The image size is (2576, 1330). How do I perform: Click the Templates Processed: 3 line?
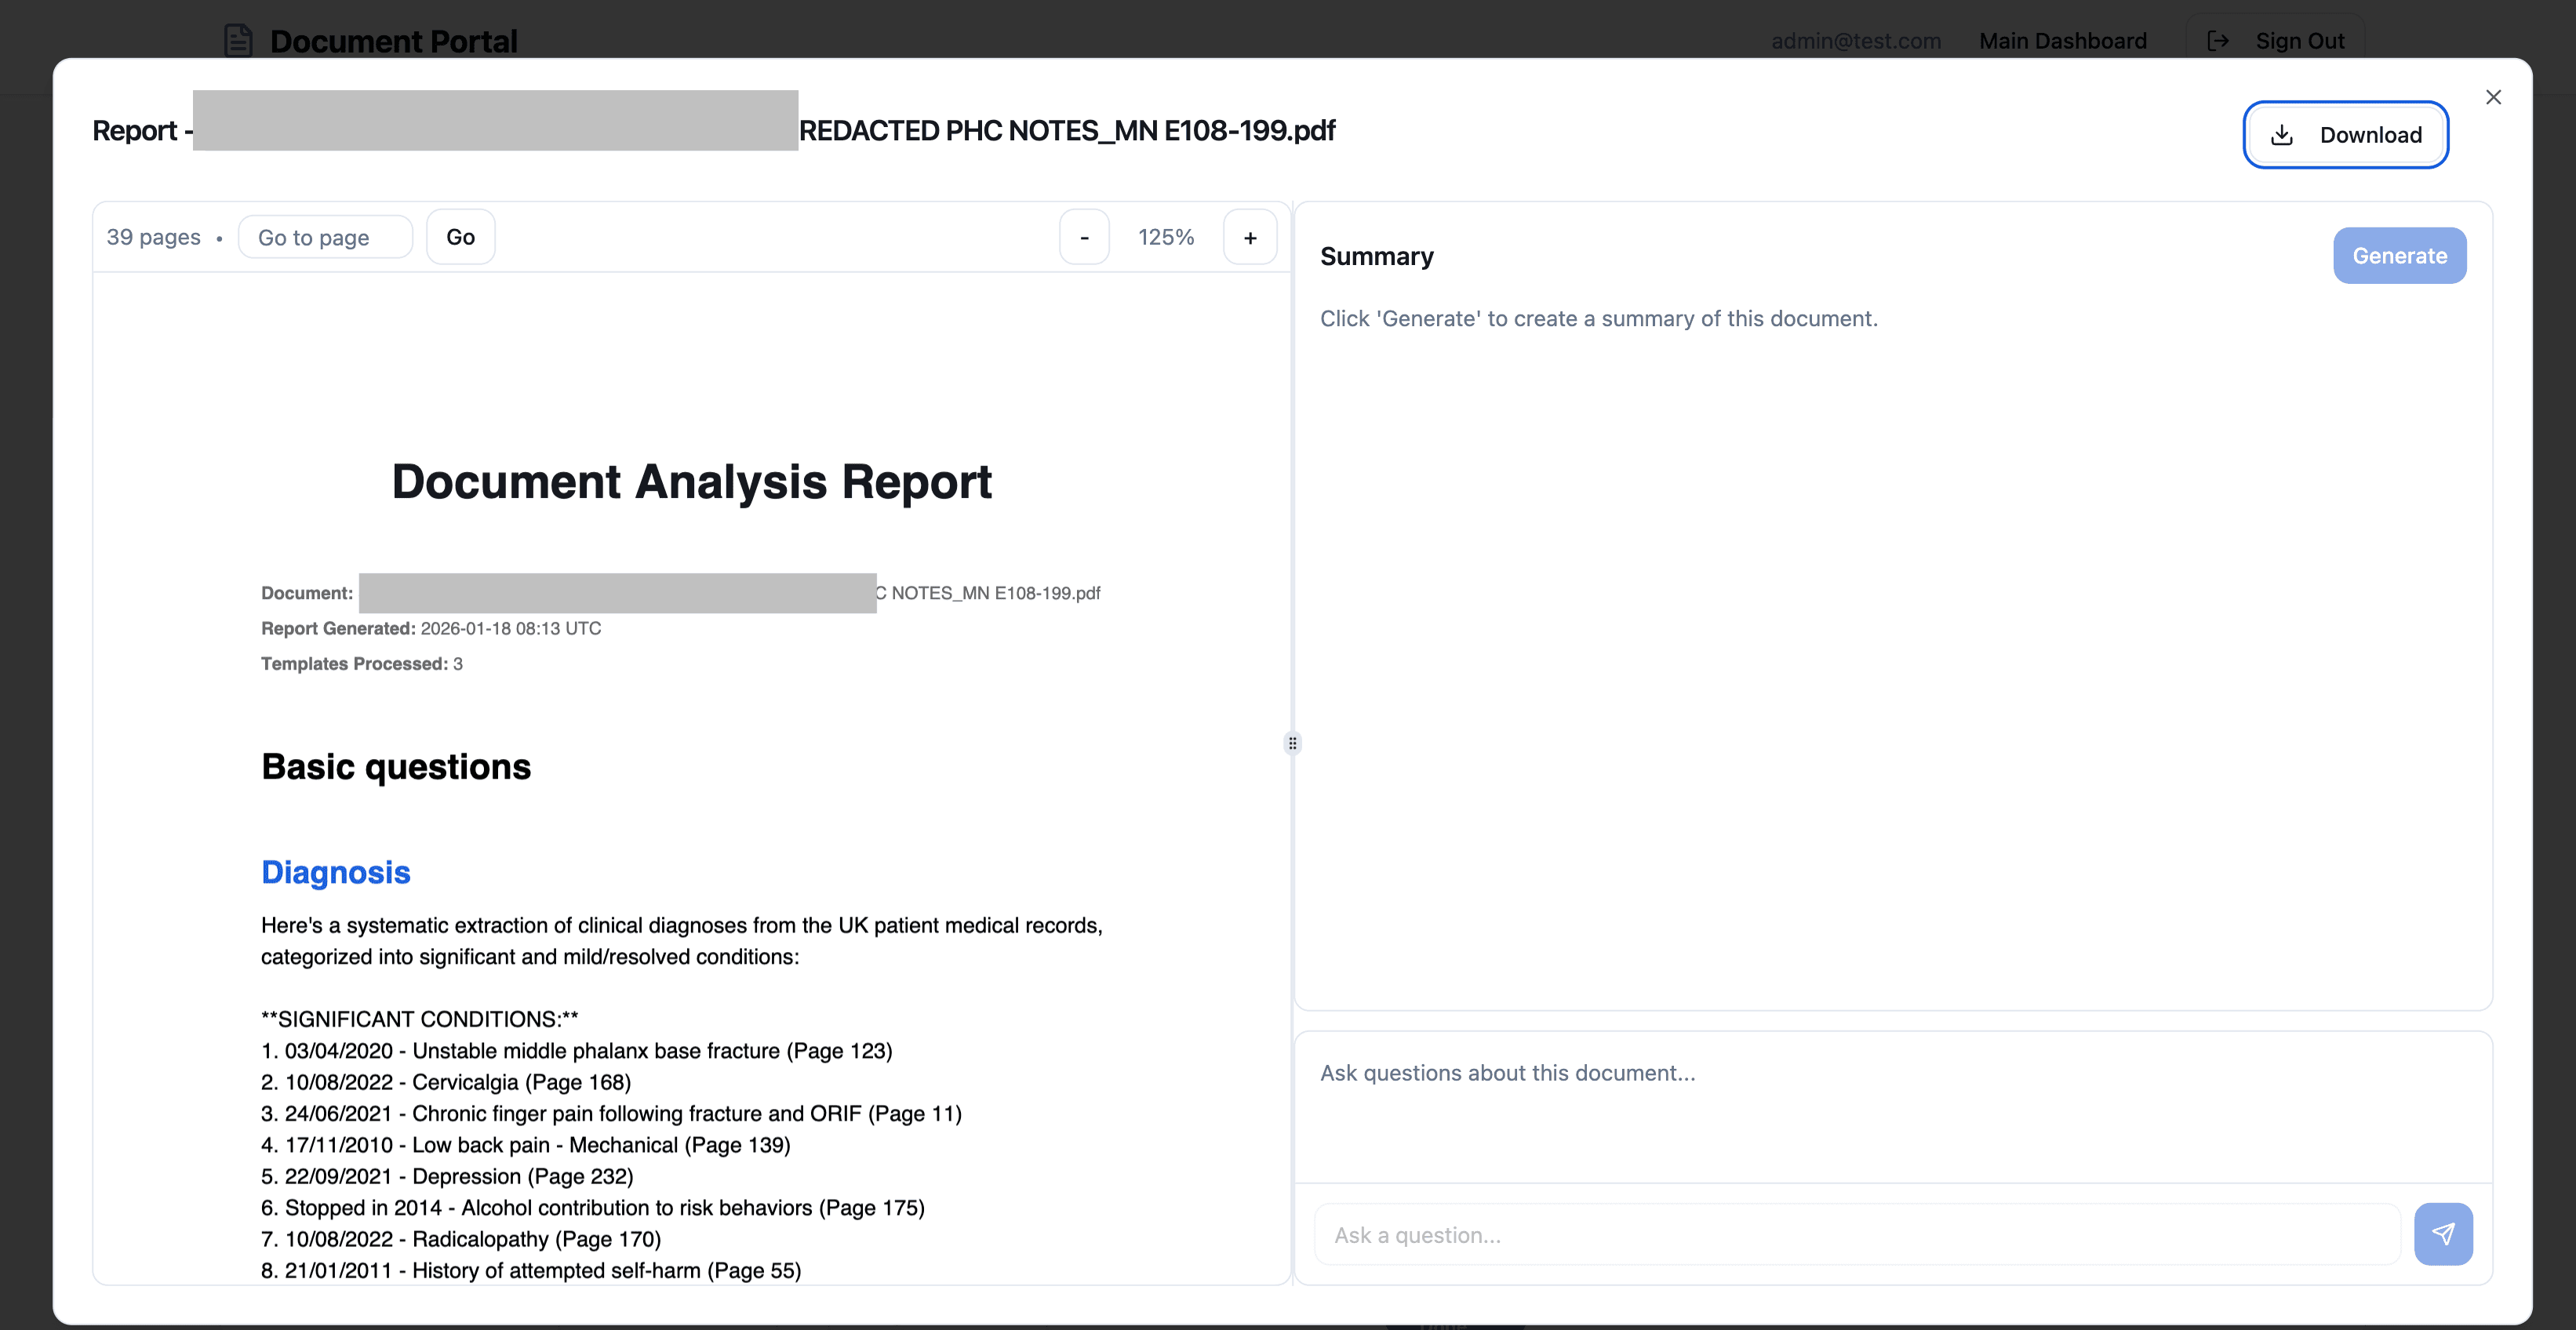tap(362, 663)
